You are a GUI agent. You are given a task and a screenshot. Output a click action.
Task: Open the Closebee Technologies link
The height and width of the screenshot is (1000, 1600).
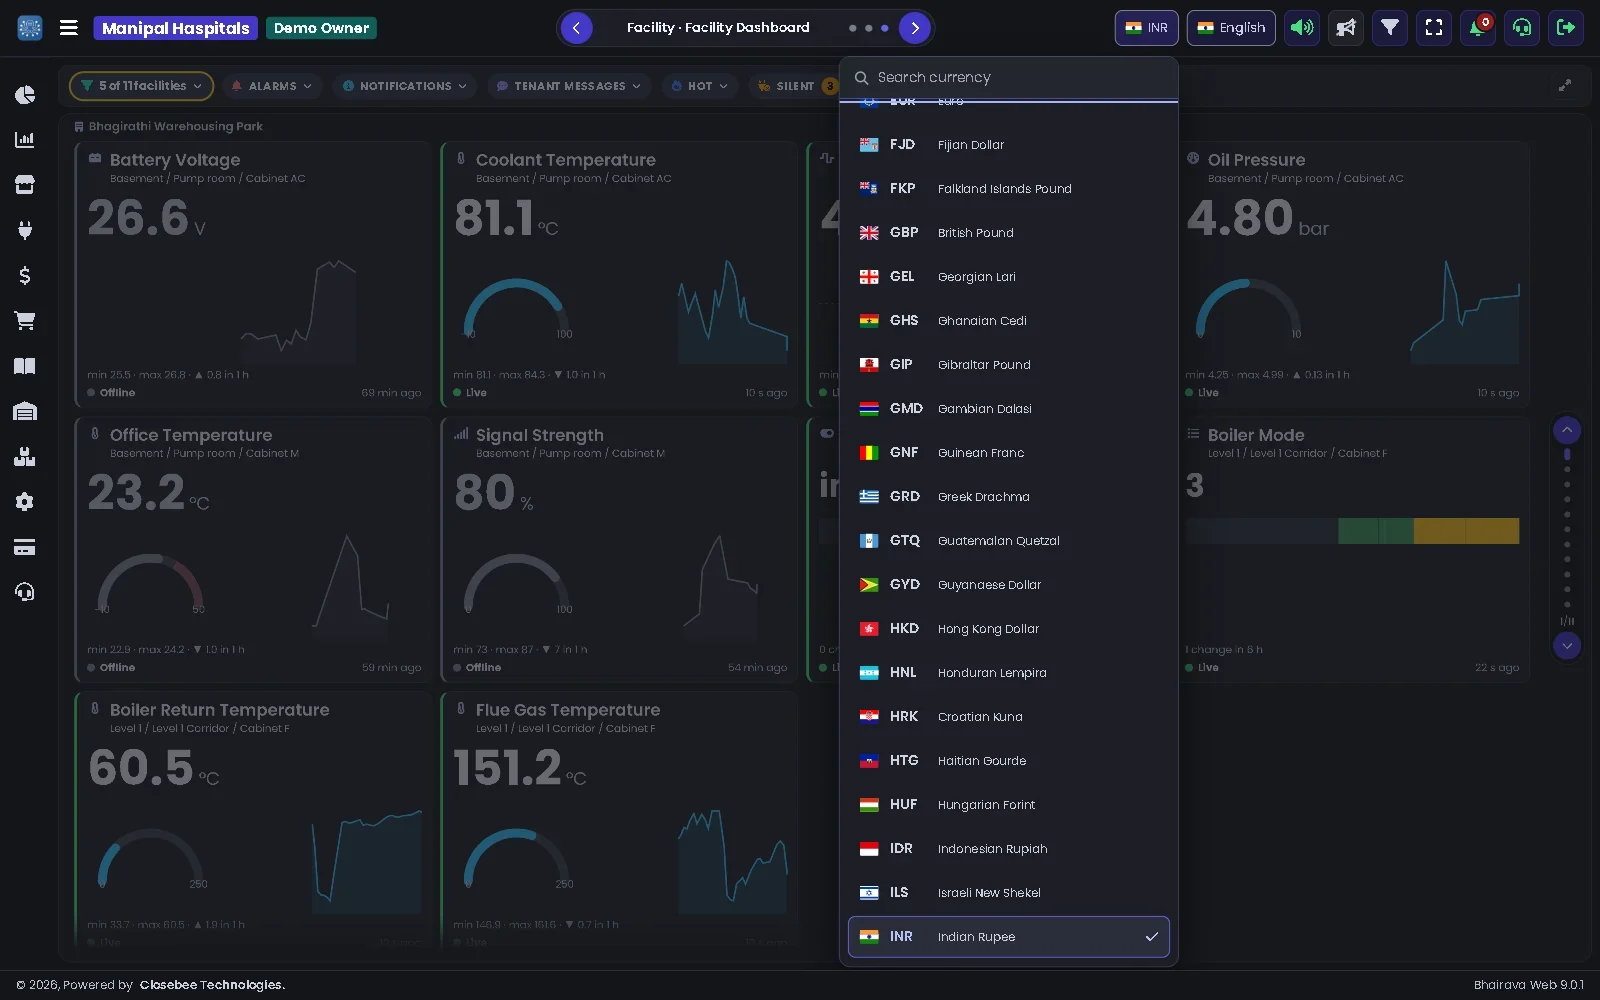pos(212,985)
